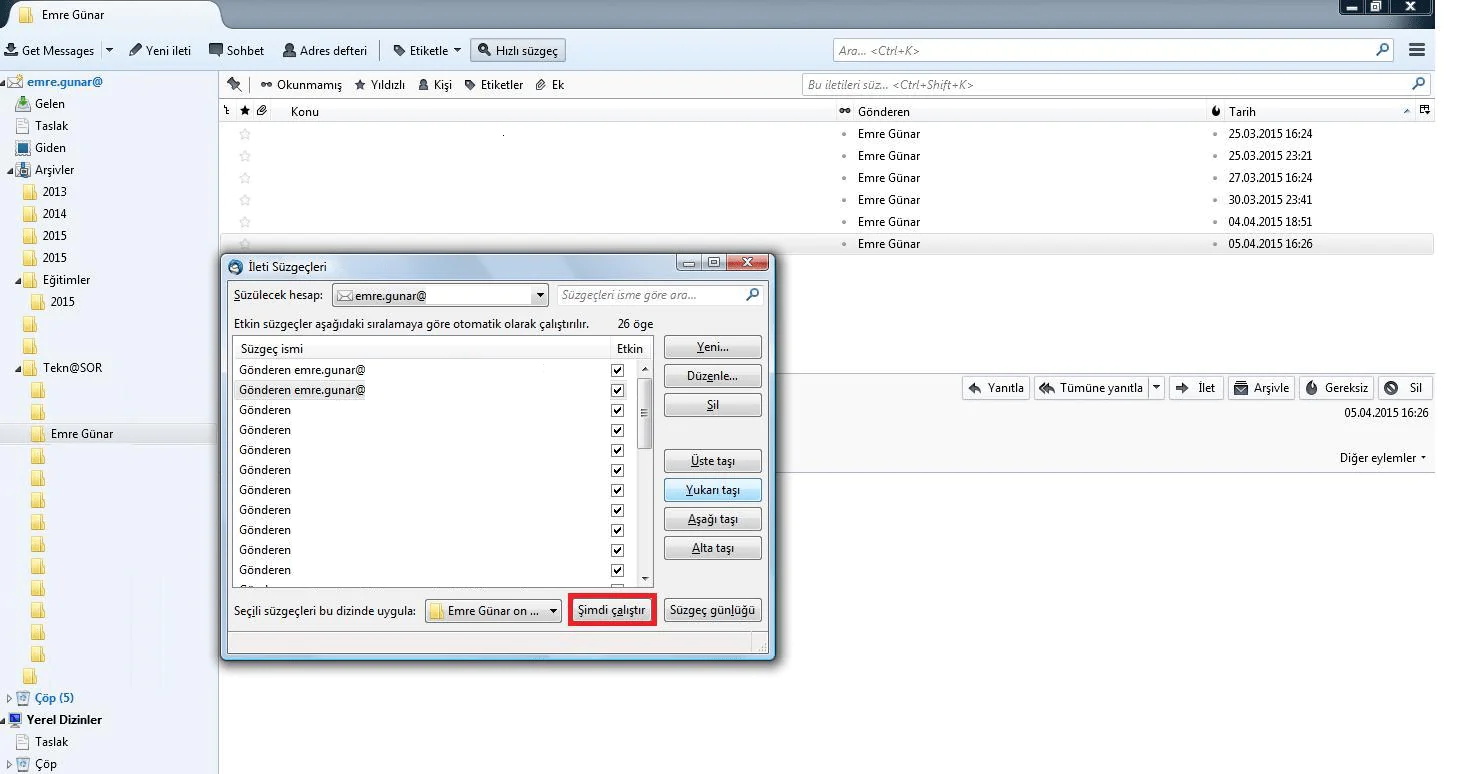Viewport: 1464px width, 774px height.
Task: Filter by Etiketler tags
Action: click(x=494, y=85)
